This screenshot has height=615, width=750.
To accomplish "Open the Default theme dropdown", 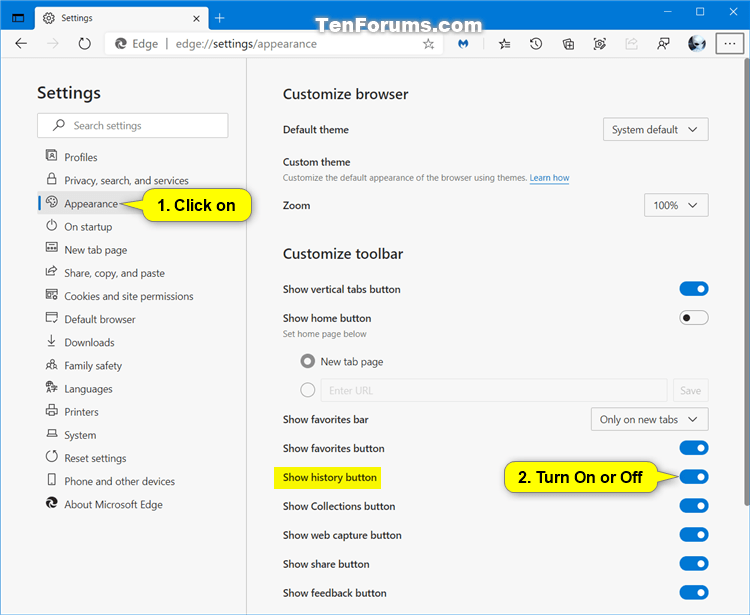I will (x=655, y=130).
